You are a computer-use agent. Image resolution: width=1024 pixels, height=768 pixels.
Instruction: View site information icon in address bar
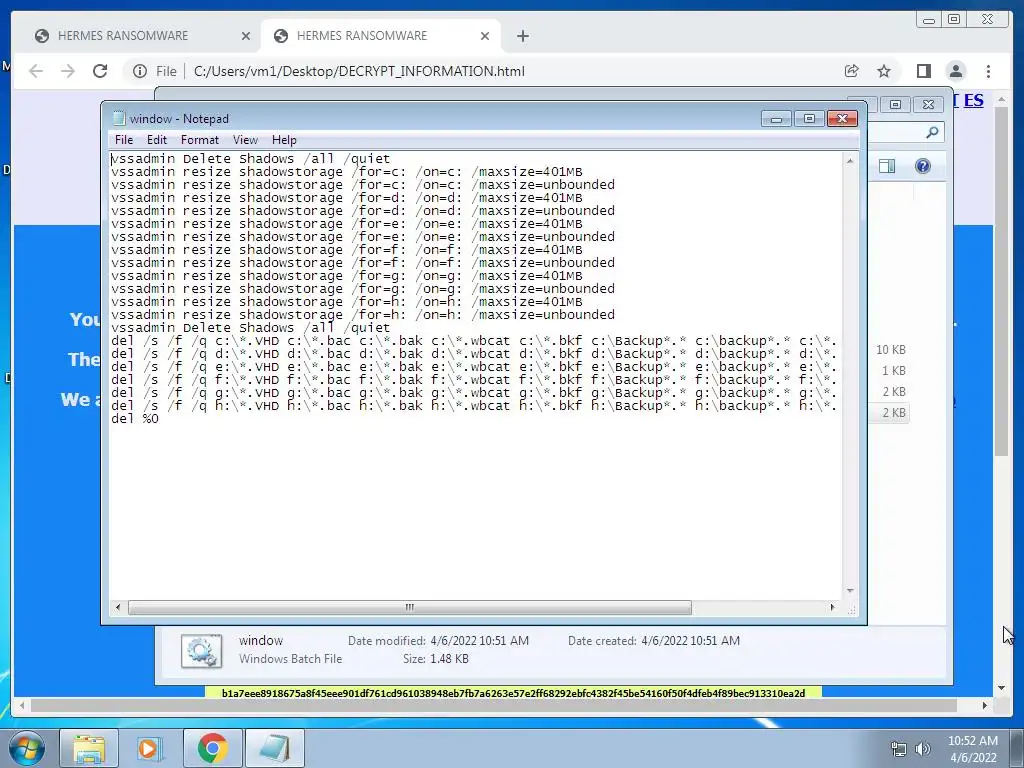[140, 71]
